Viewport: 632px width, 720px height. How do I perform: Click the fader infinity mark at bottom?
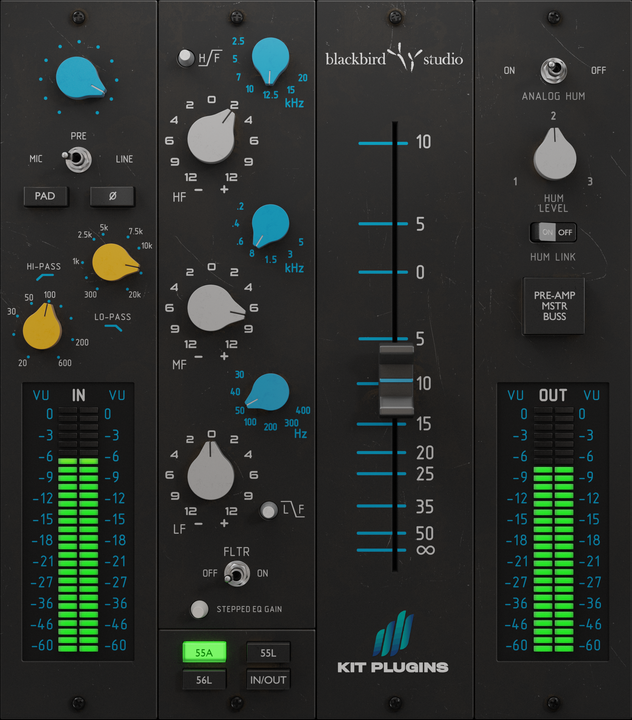(425, 550)
